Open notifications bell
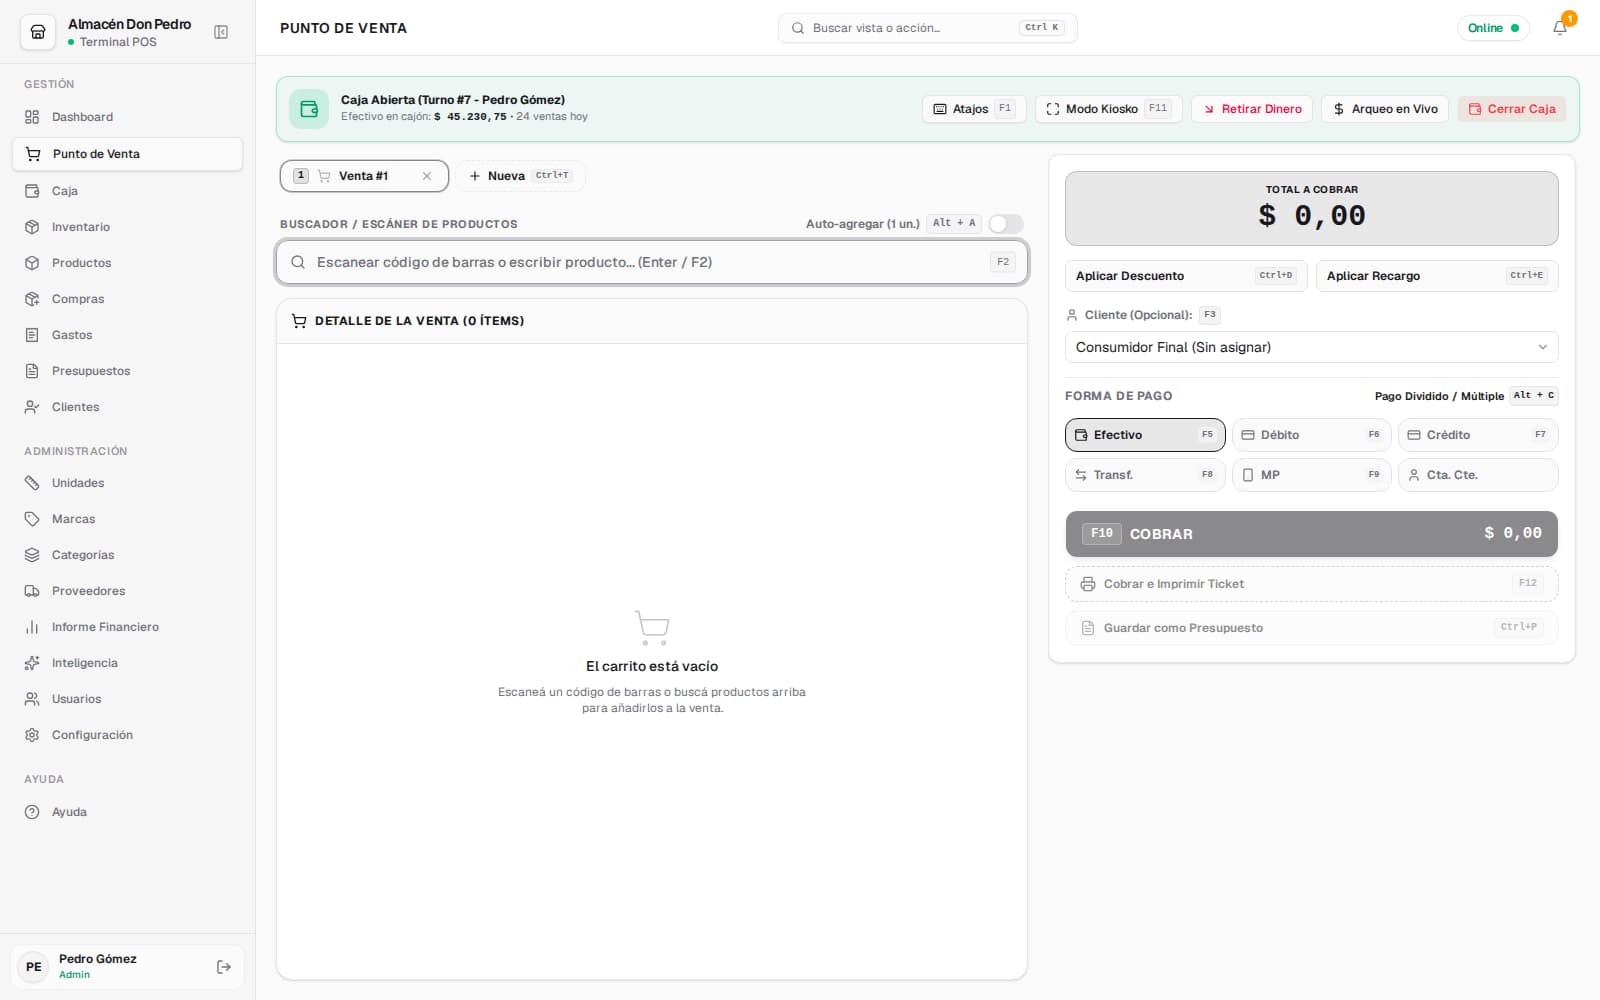 (1560, 28)
